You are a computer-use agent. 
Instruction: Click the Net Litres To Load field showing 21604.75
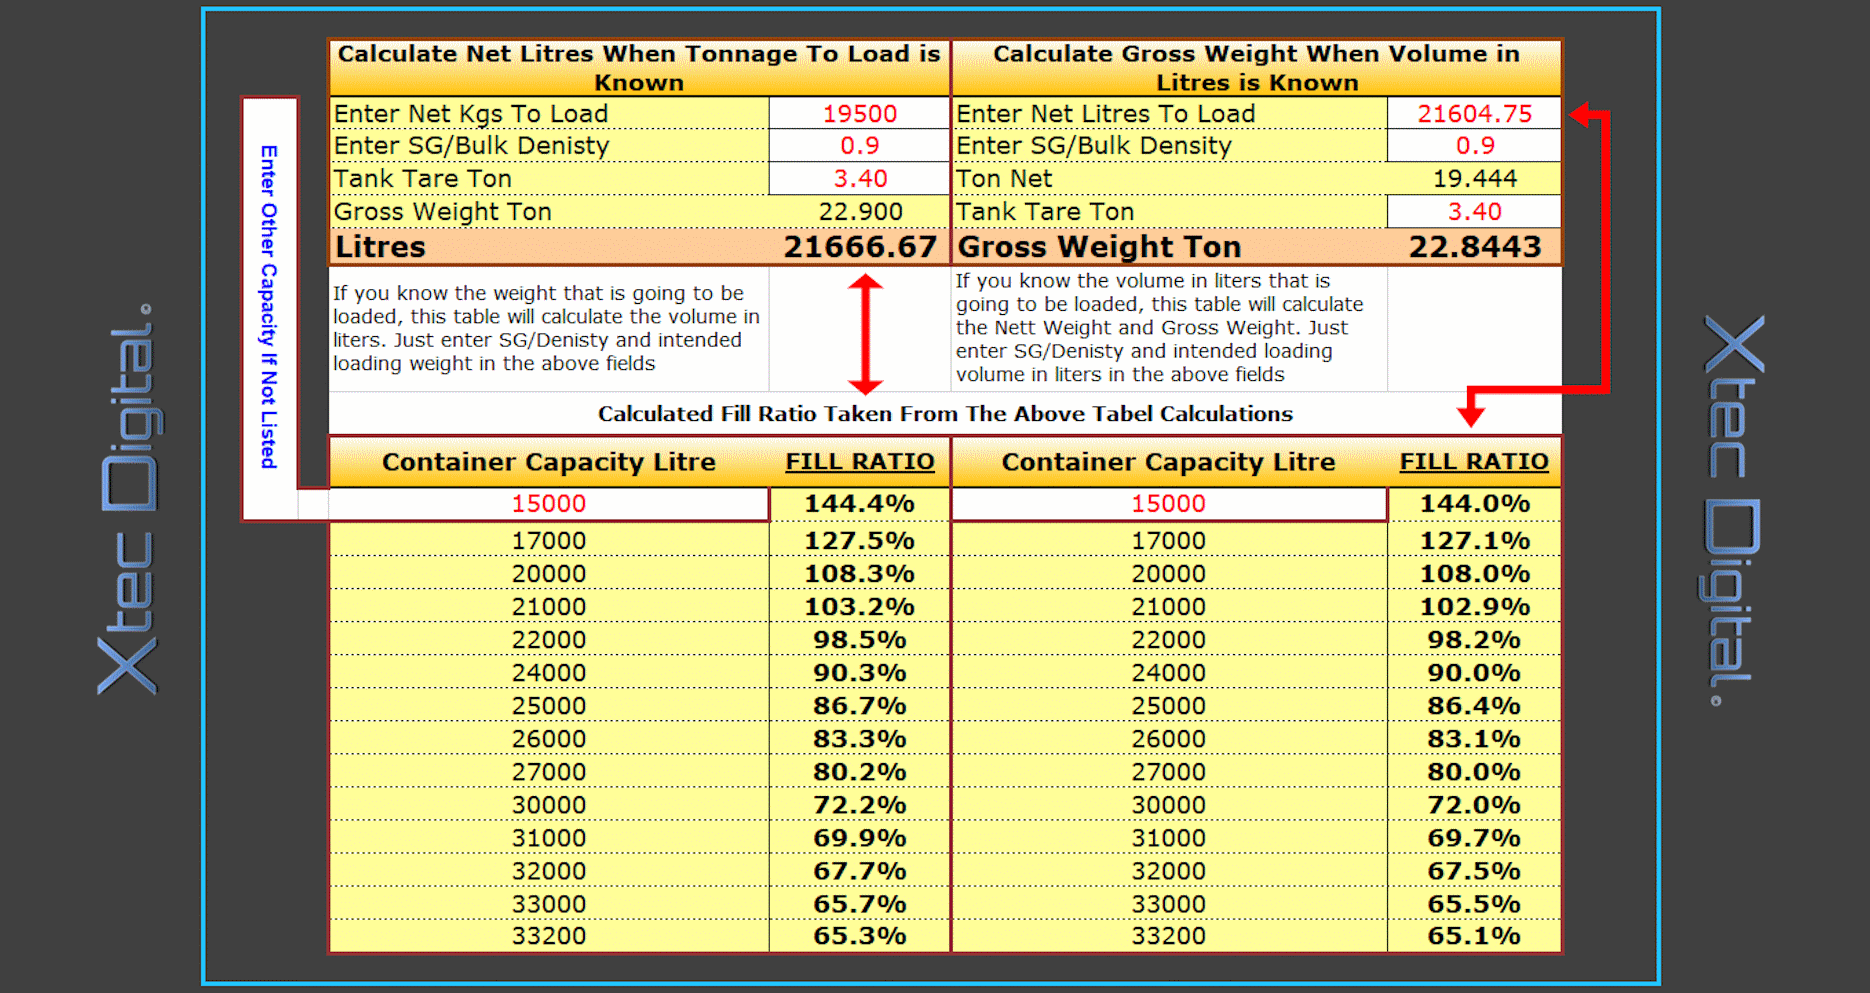pos(1474,113)
